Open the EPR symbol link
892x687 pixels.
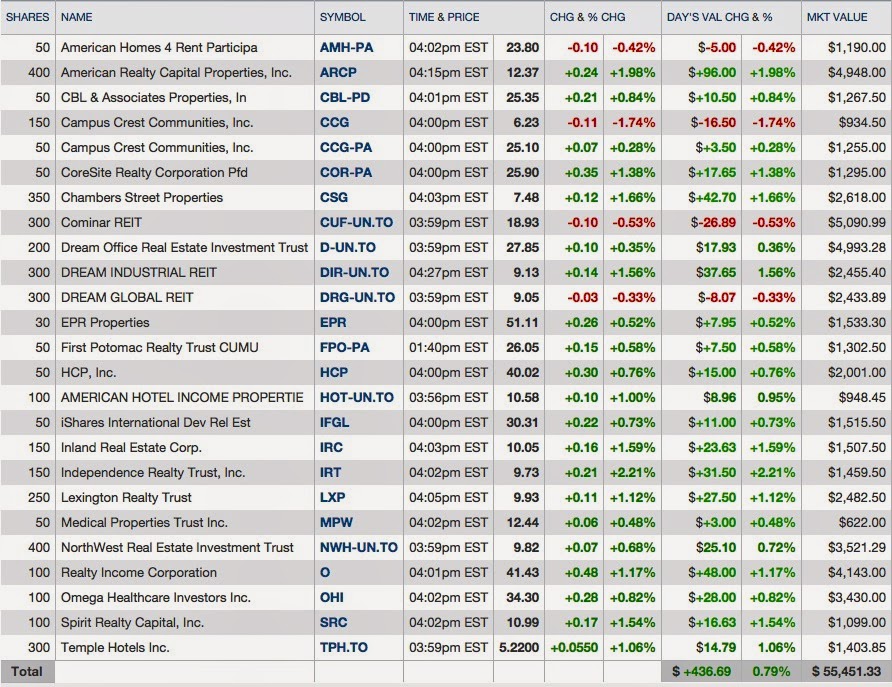click(x=333, y=323)
